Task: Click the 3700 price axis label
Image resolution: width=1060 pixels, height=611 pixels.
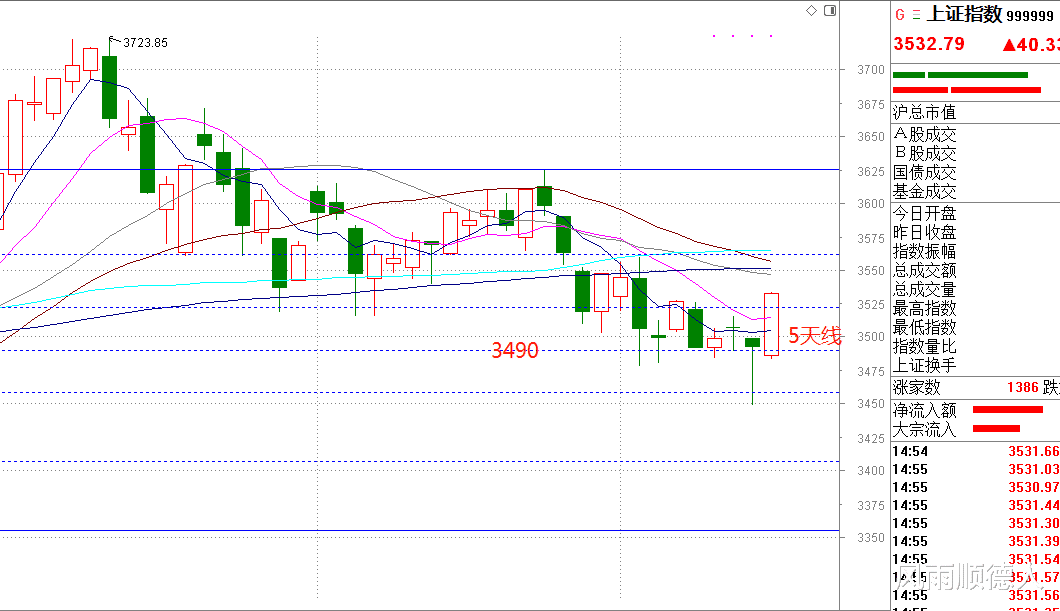Action: click(871, 70)
